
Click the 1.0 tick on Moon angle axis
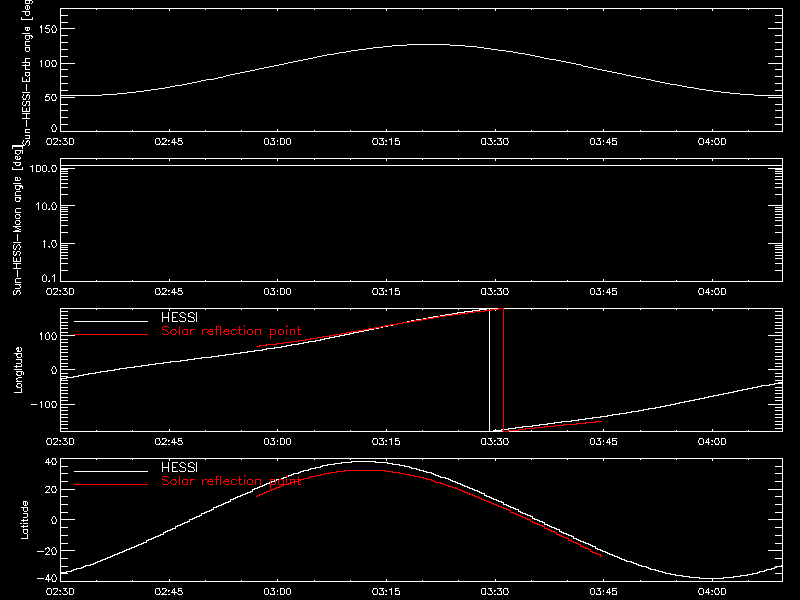(x=49, y=244)
